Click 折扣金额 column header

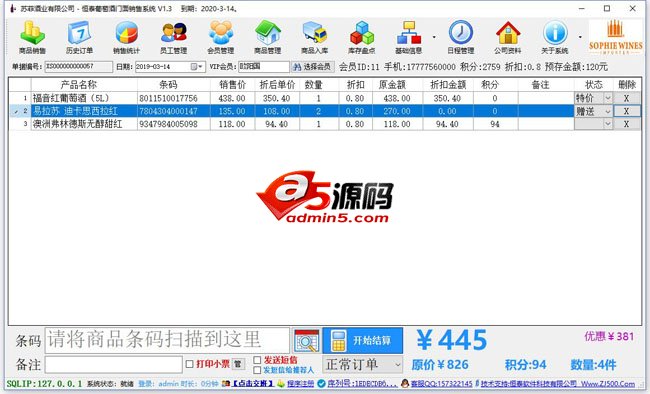click(x=448, y=85)
